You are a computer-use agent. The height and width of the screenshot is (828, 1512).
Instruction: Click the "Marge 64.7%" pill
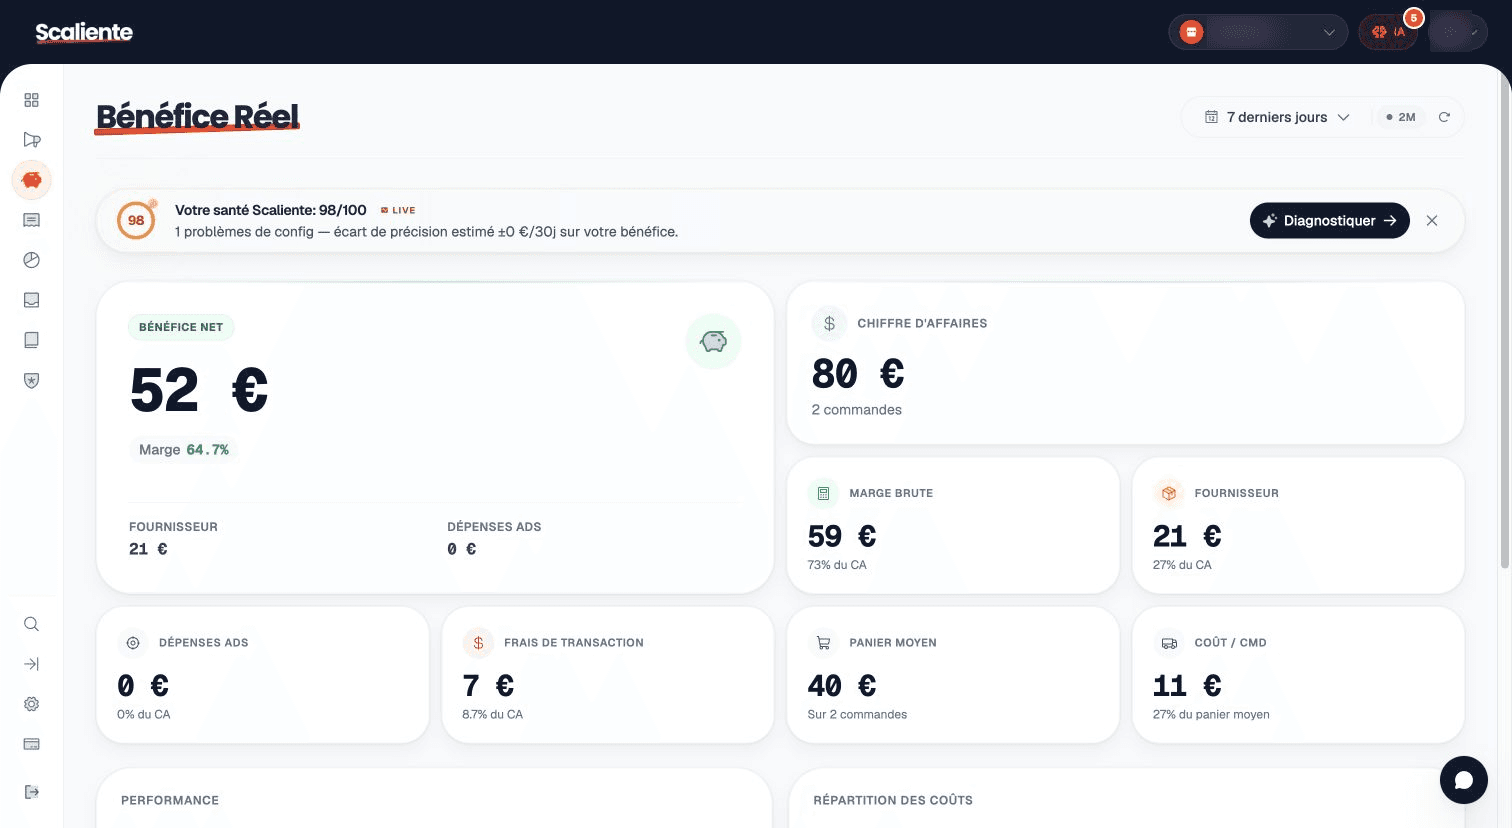(184, 450)
